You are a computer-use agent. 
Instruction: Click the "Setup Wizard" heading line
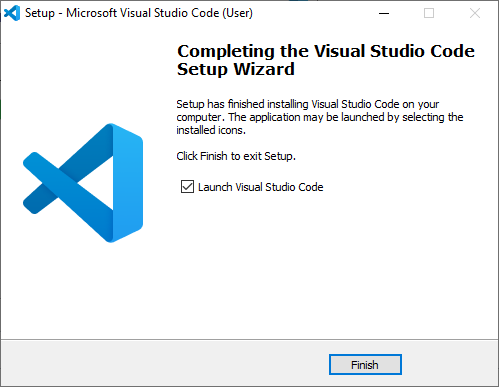tap(236, 69)
